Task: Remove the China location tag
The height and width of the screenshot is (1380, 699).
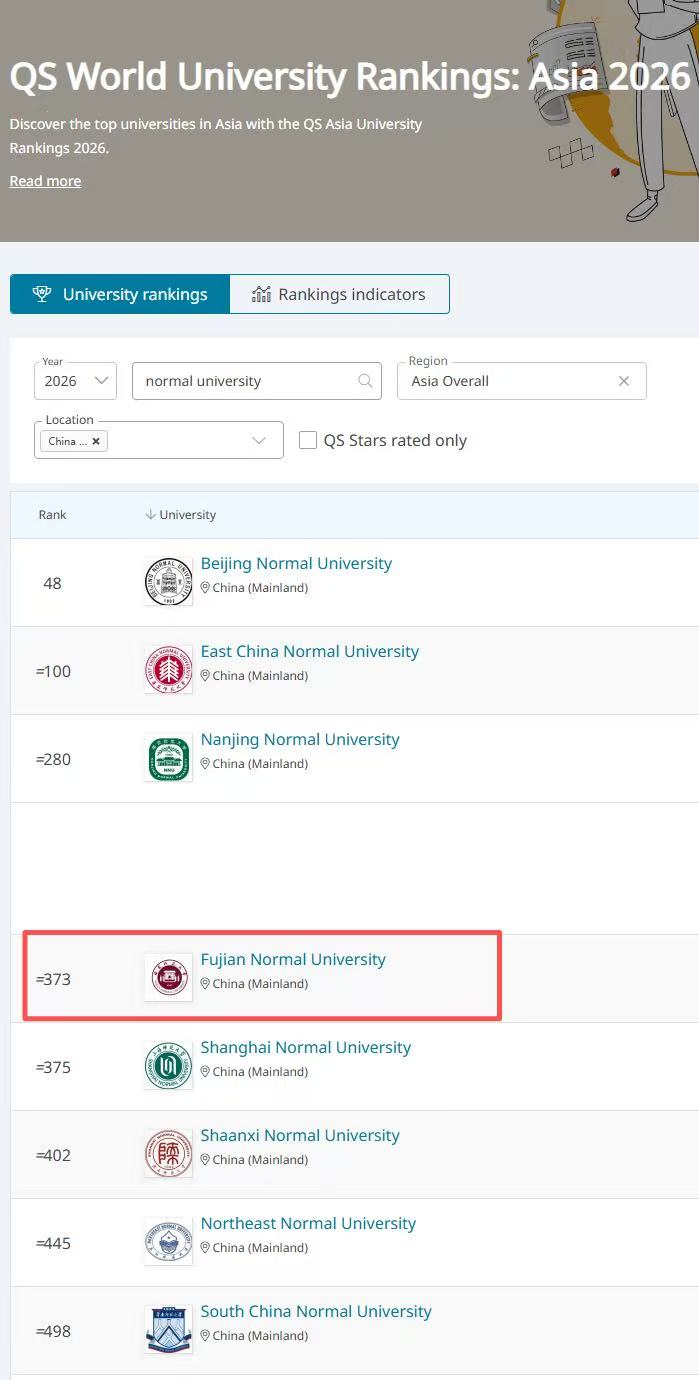Action: [x=96, y=441]
